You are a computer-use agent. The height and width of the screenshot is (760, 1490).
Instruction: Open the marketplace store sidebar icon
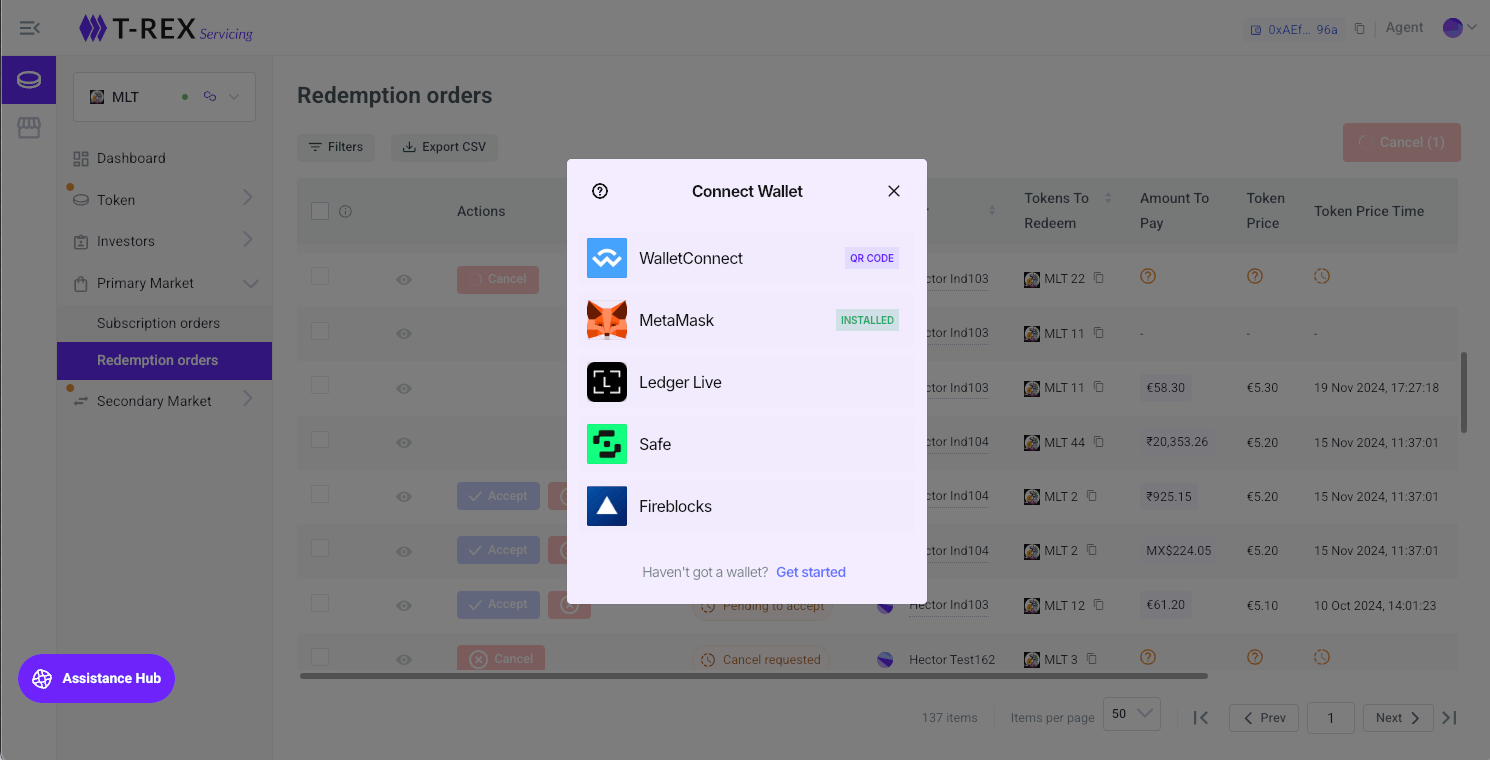(x=29, y=128)
